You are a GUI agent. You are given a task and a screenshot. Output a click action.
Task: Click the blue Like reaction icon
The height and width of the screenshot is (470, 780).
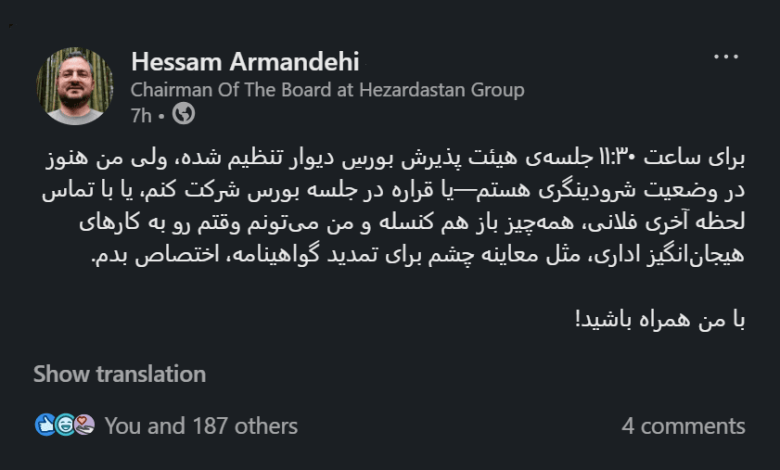45,425
